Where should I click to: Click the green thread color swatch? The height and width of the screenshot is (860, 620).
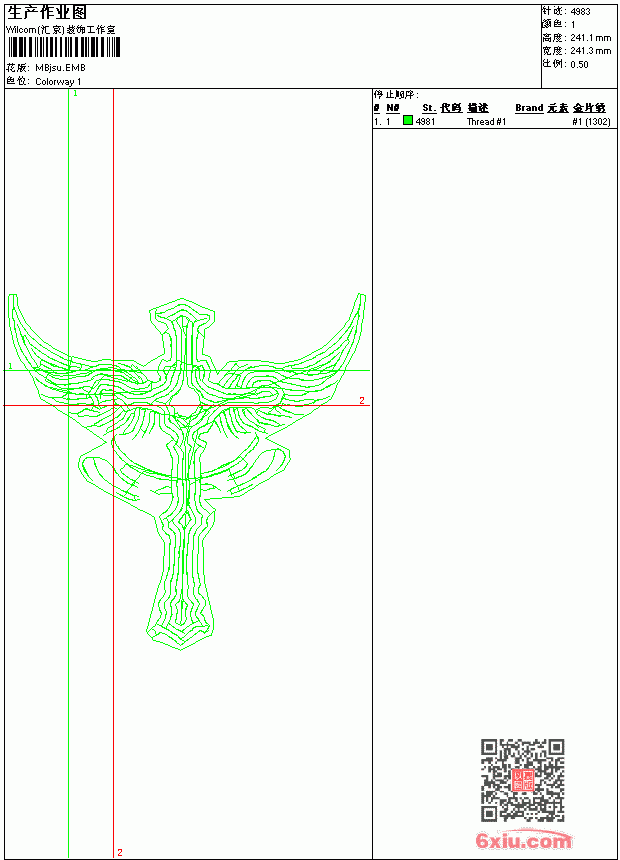408,120
